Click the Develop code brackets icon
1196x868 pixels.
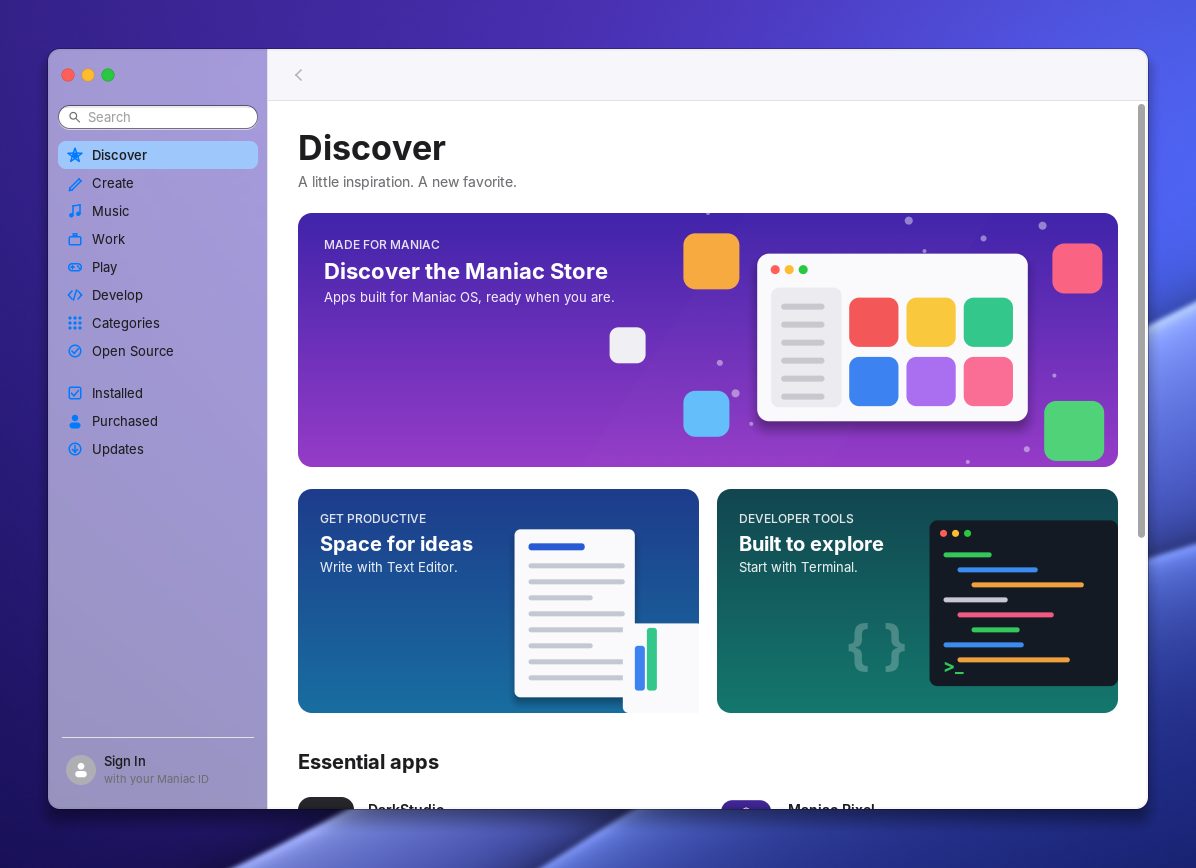point(75,295)
